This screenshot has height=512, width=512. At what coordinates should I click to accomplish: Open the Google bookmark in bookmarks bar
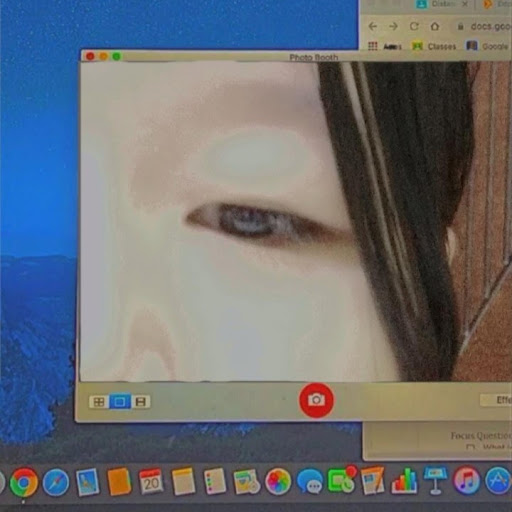pyautogui.click(x=487, y=46)
